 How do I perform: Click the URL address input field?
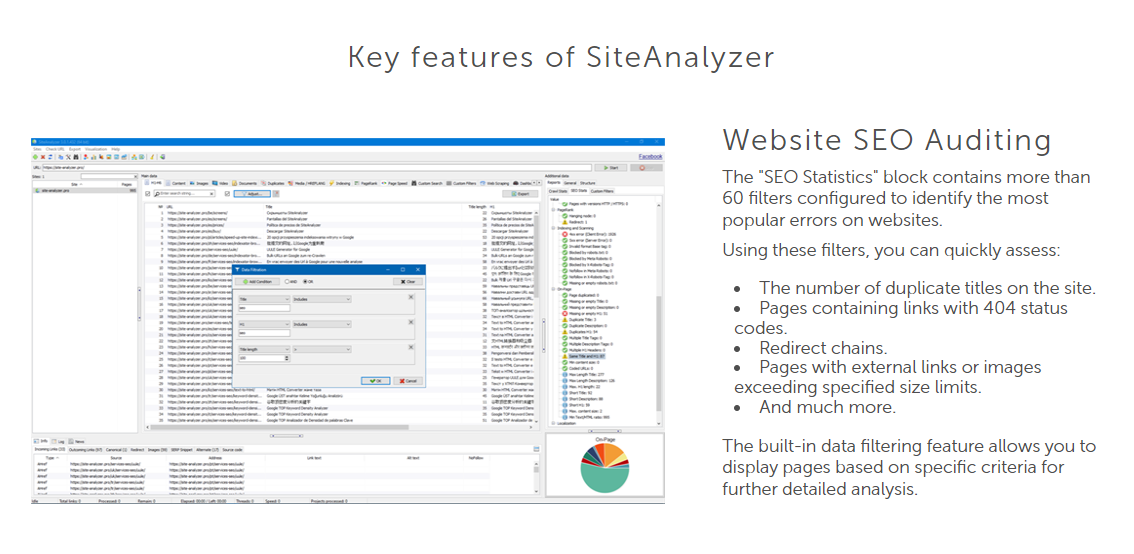click(x=317, y=167)
